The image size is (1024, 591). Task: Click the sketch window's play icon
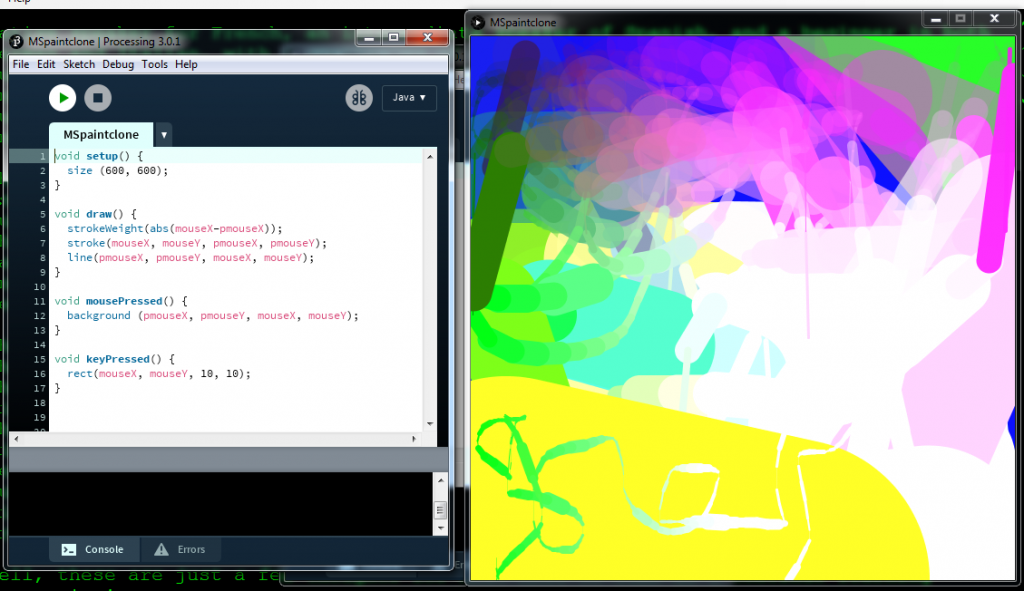(478, 21)
